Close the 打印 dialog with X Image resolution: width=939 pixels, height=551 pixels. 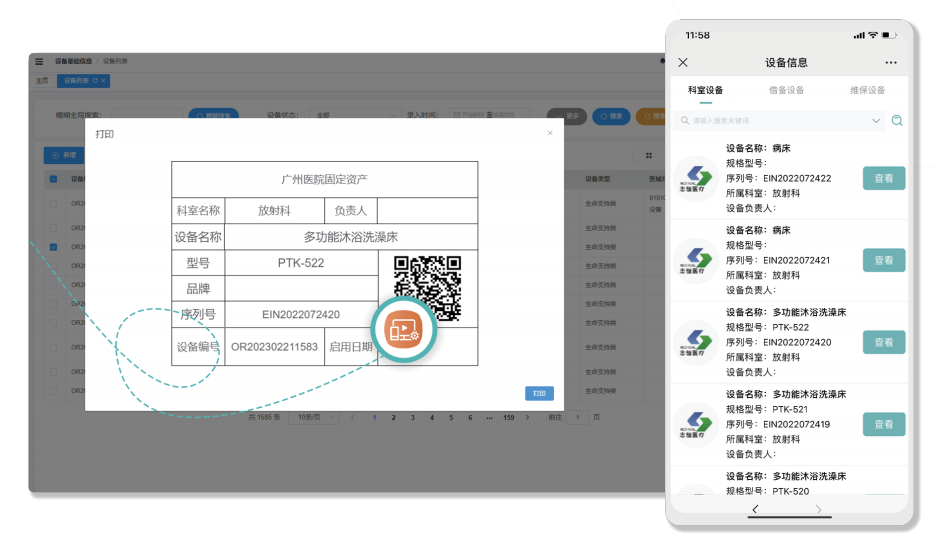tap(550, 133)
